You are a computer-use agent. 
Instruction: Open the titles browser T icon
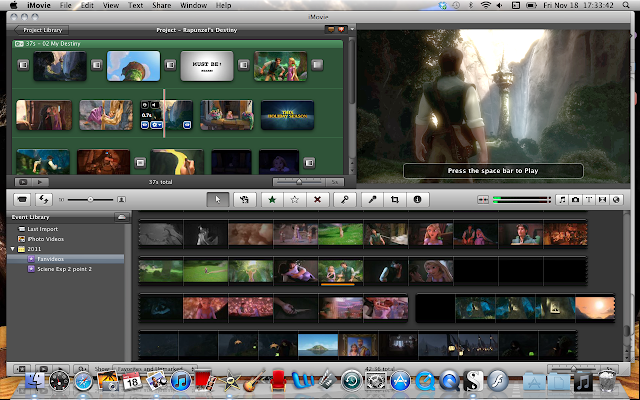[x=589, y=200]
